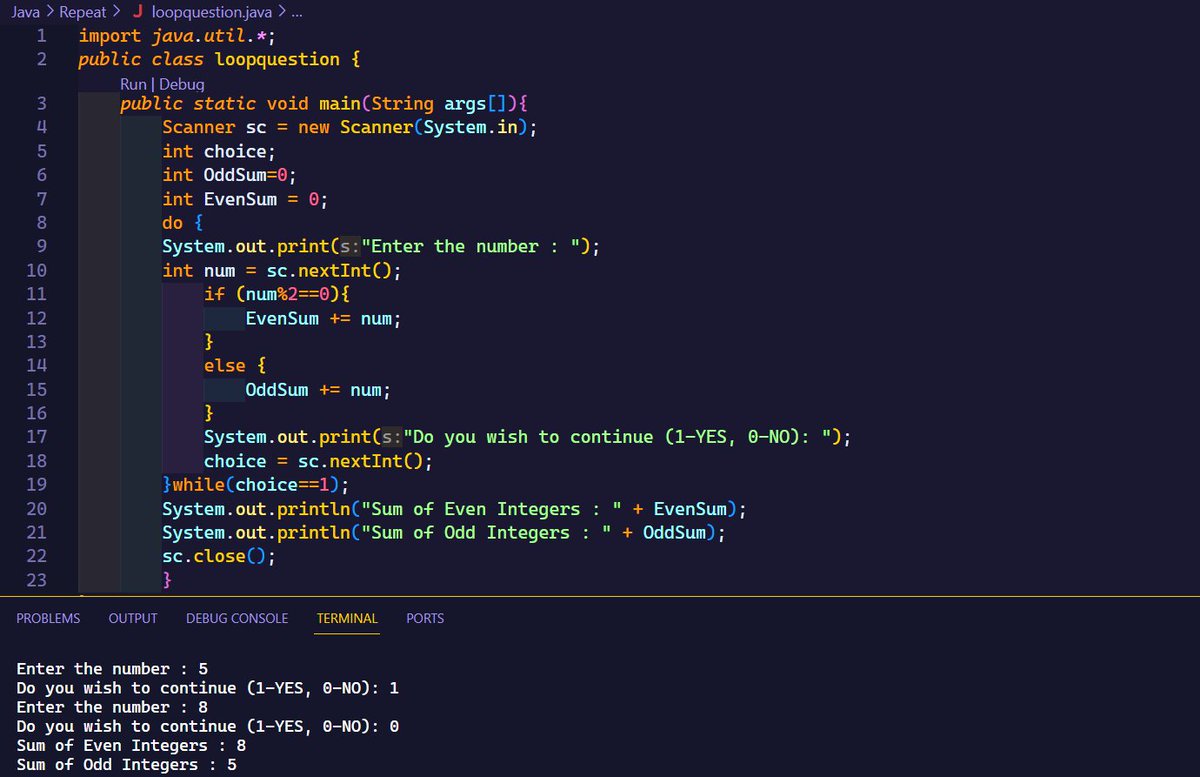The image size is (1200, 777).
Task: Click terminal line 'Enter the number : 8'
Action: point(112,707)
